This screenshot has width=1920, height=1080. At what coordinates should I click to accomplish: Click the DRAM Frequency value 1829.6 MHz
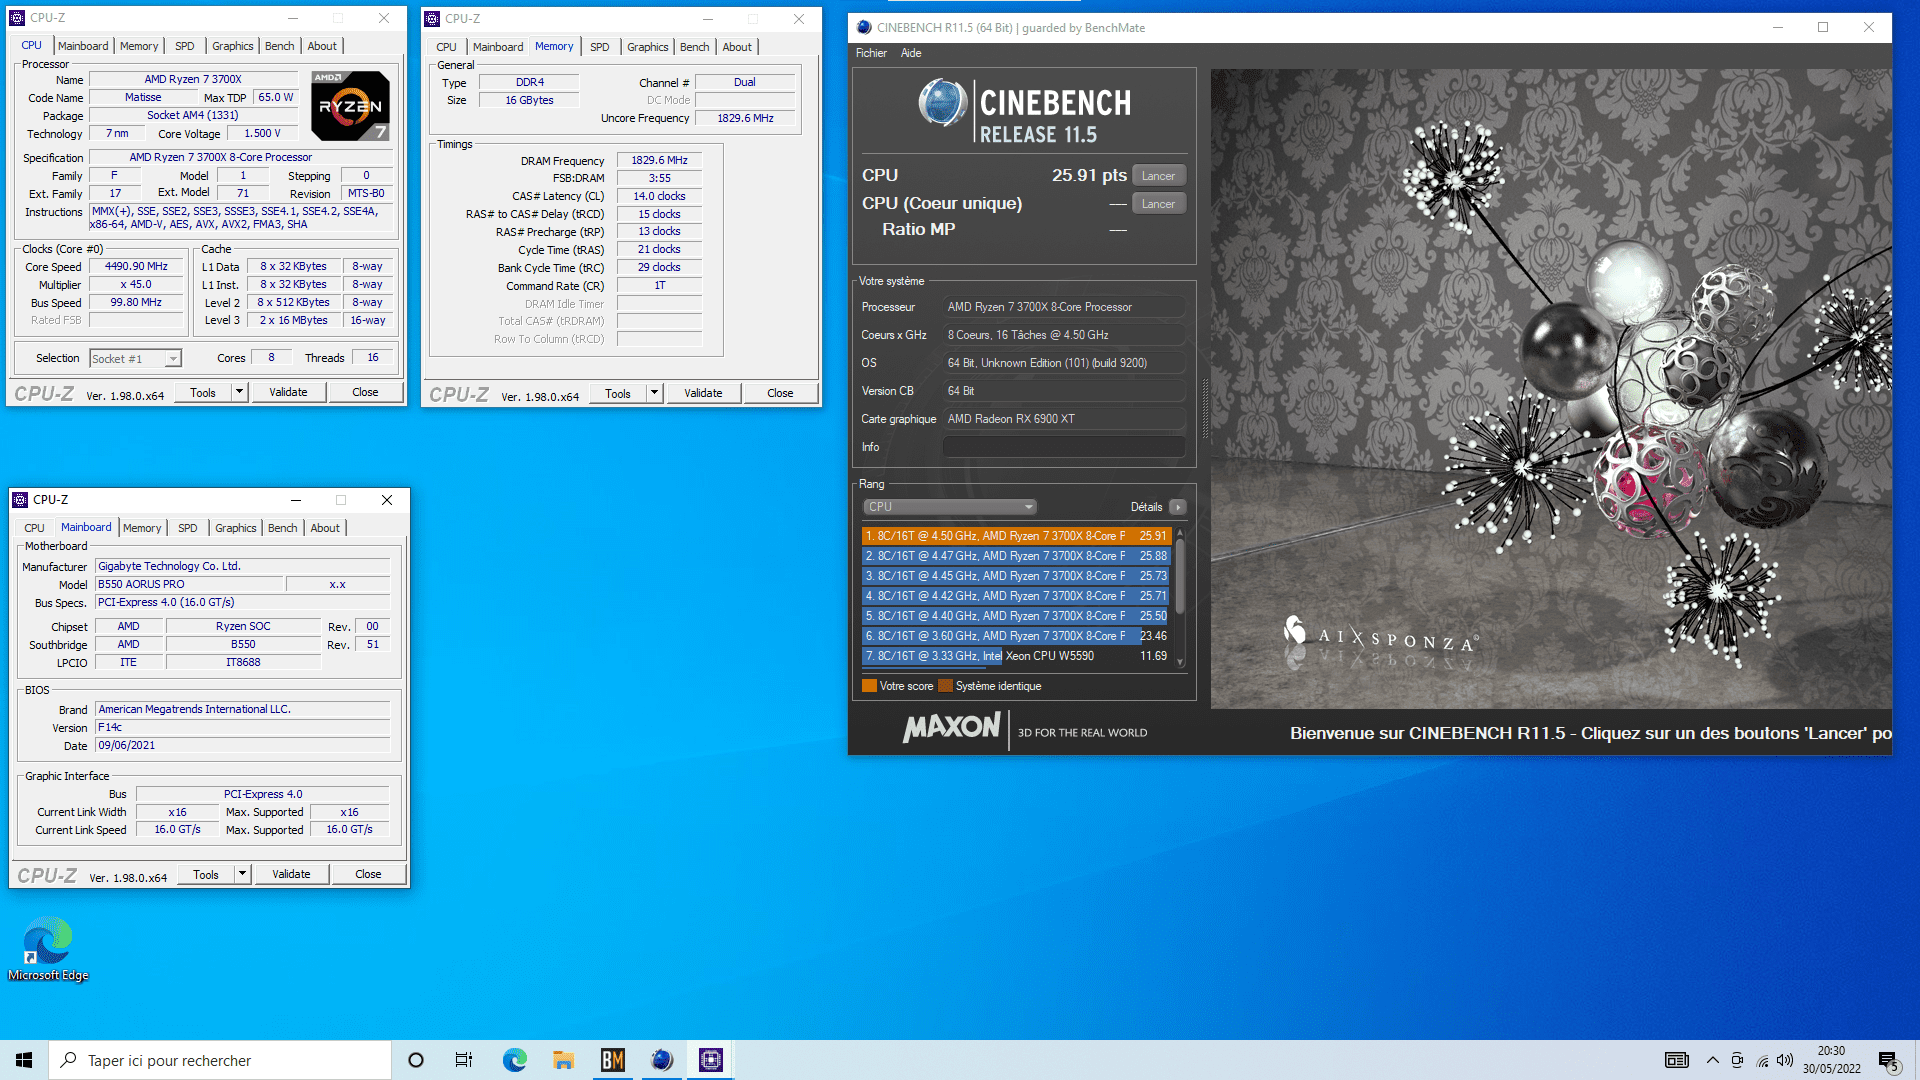pos(659,160)
